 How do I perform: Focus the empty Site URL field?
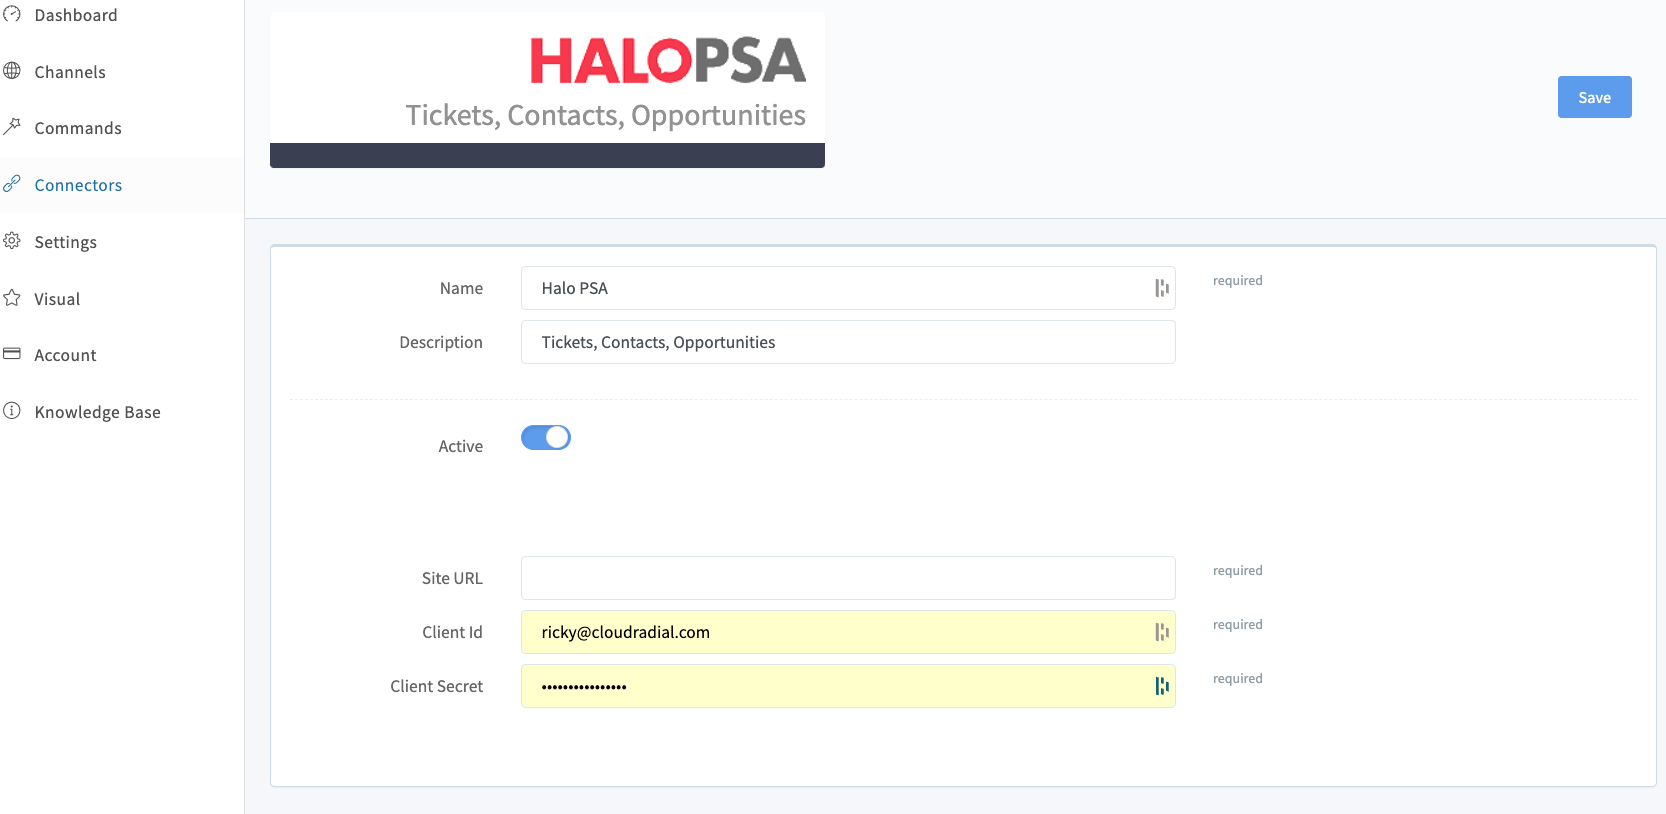[848, 578]
